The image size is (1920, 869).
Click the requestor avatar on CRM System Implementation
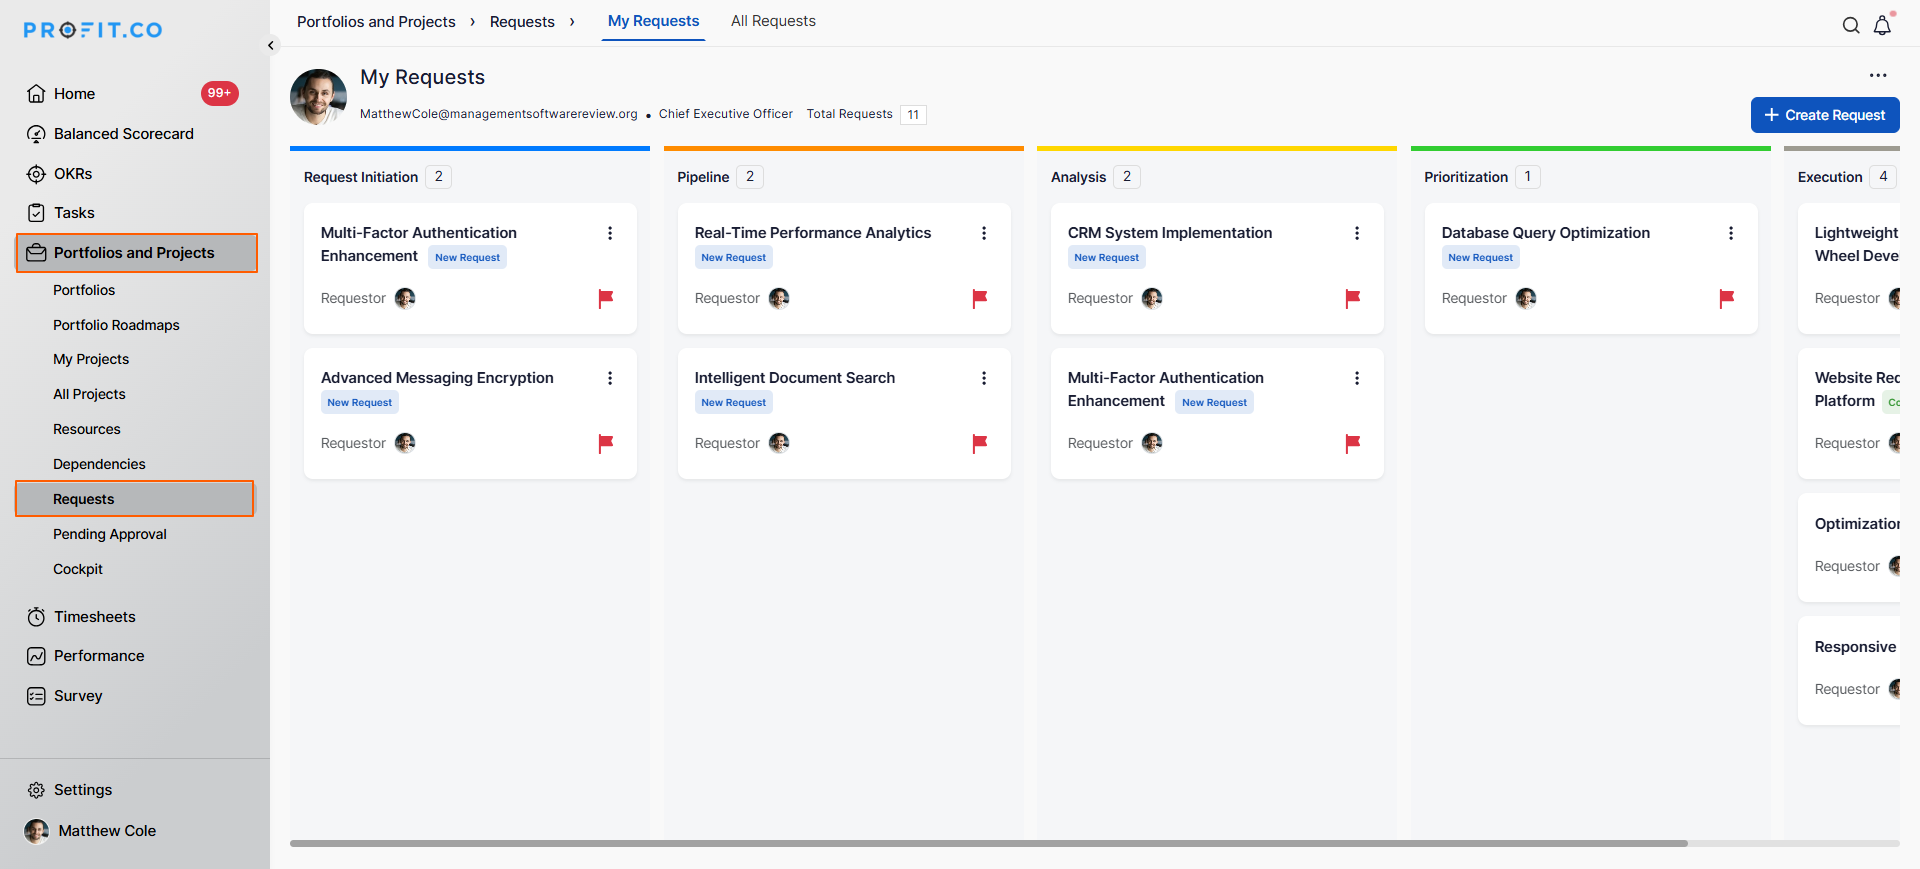[1152, 298]
